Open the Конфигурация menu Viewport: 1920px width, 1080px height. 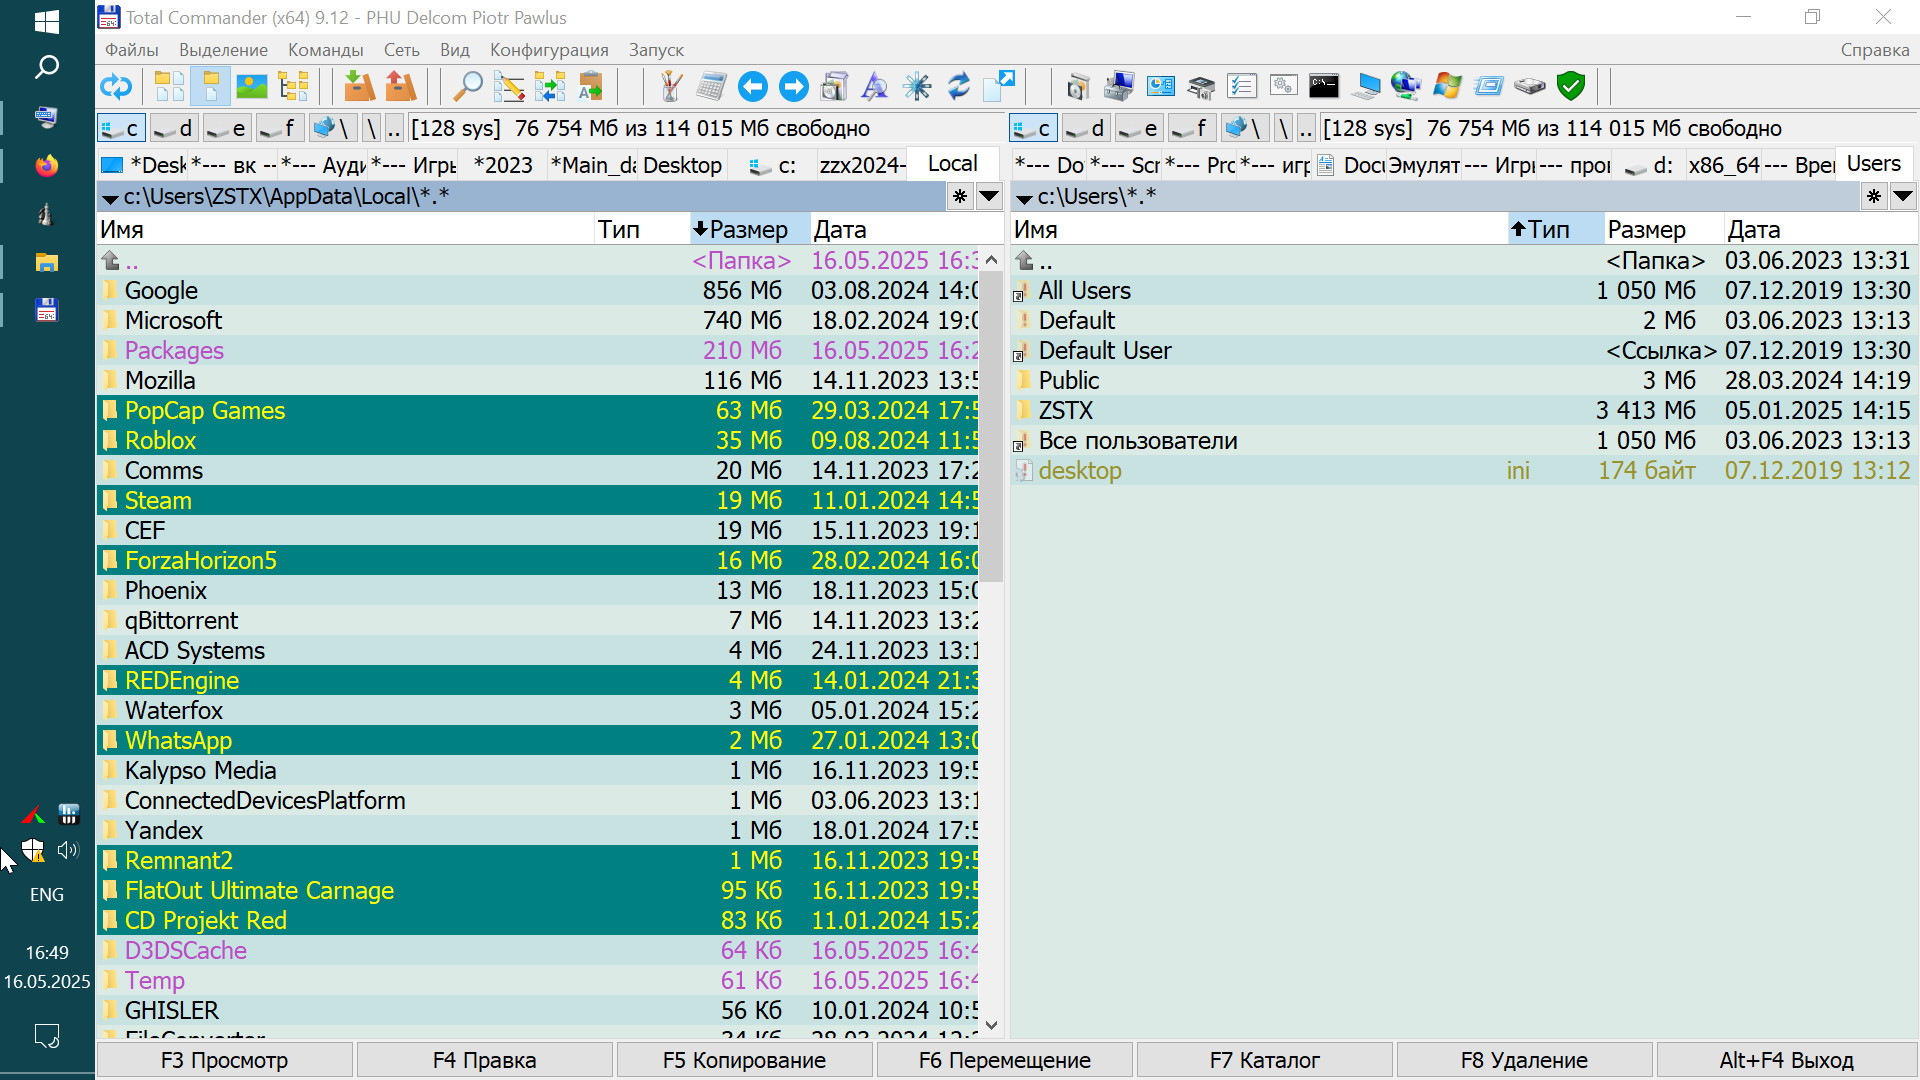[x=549, y=50]
